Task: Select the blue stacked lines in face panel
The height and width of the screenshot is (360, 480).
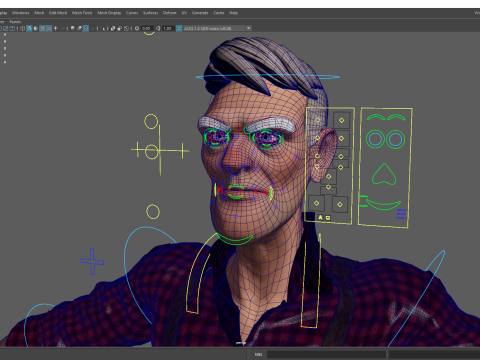Action: click(401, 214)
